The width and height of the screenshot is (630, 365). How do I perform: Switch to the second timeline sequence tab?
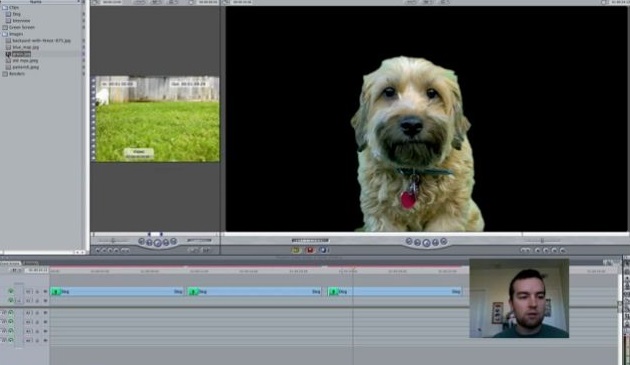pos(31,263)
